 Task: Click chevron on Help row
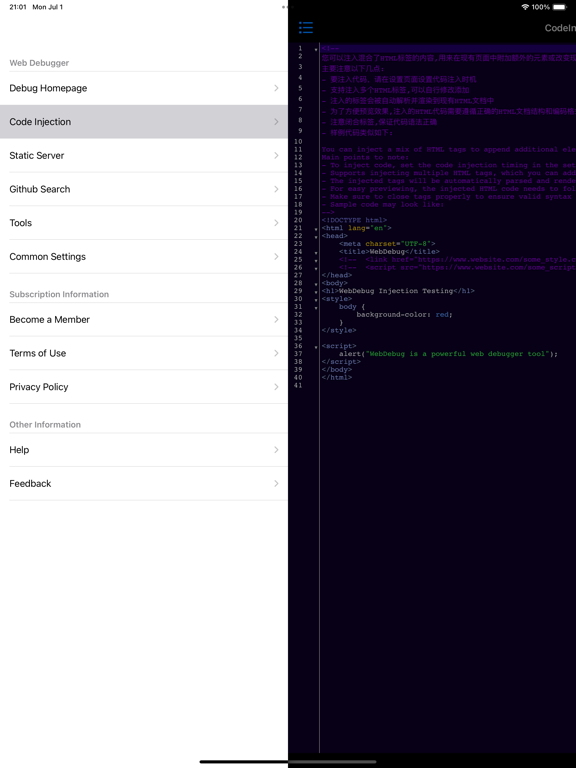click(276, 450)
